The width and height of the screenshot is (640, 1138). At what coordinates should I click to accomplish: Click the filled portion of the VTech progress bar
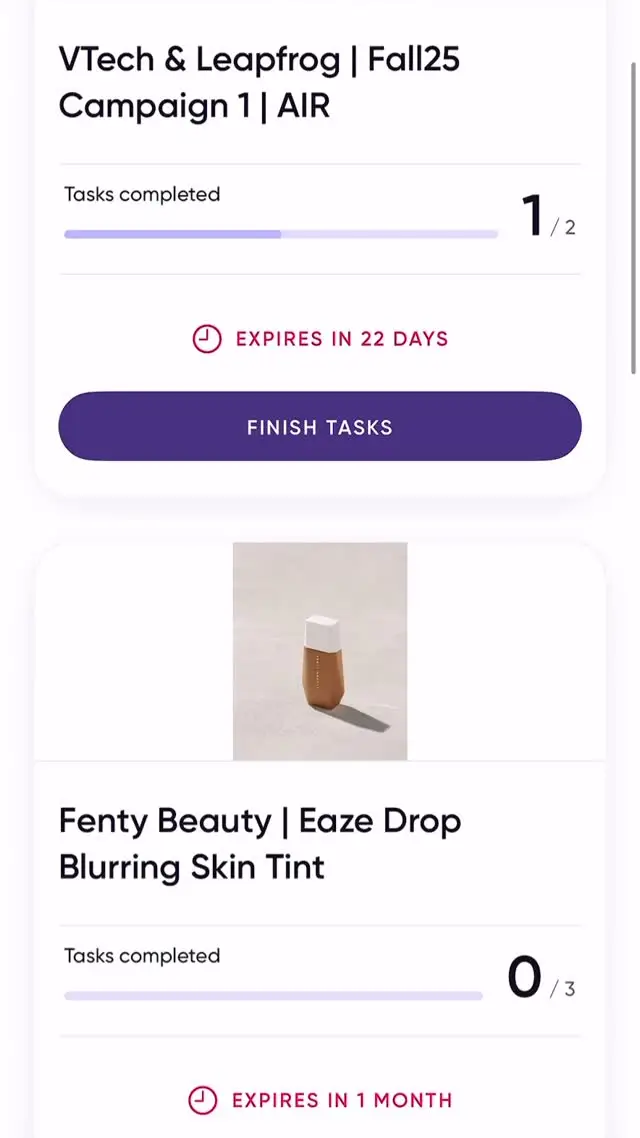point(173,234)
